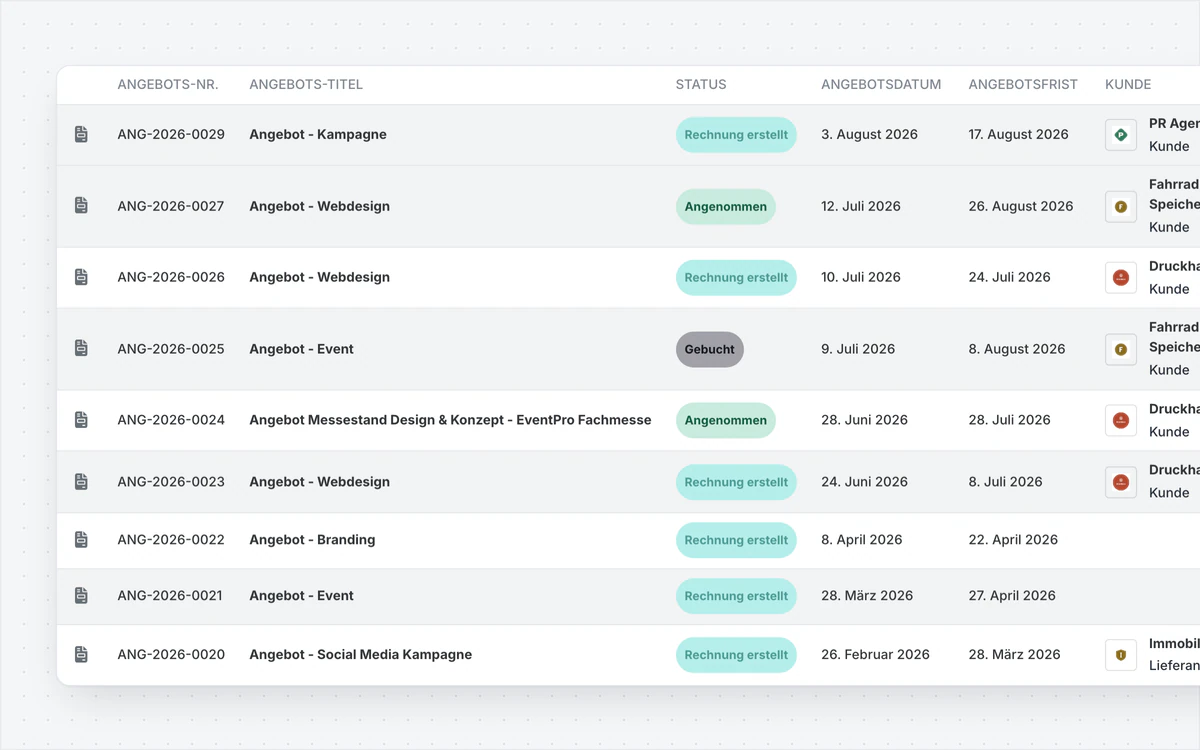Select title Angebot - Social Media Kampagne

[x=360, y=654]
